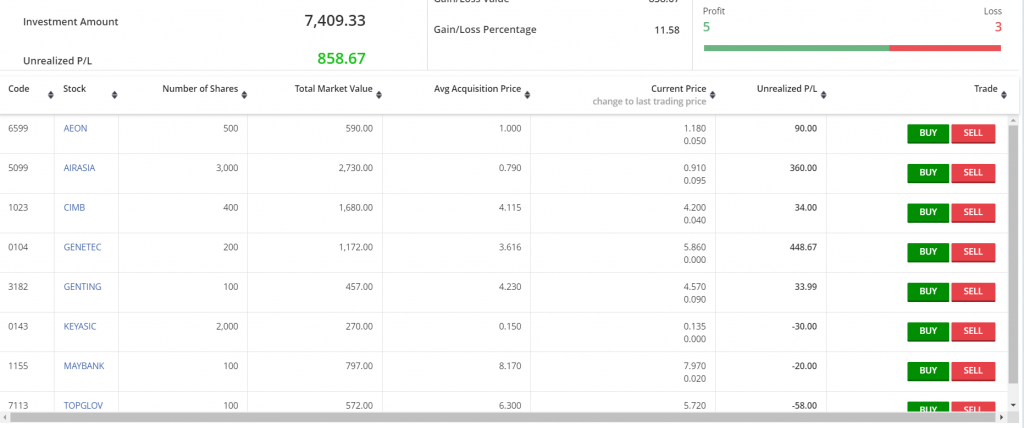Screen dimensions: 1024x428
Task: Click the Investment Amount value 7,409.33
Action: coord(335,20)
